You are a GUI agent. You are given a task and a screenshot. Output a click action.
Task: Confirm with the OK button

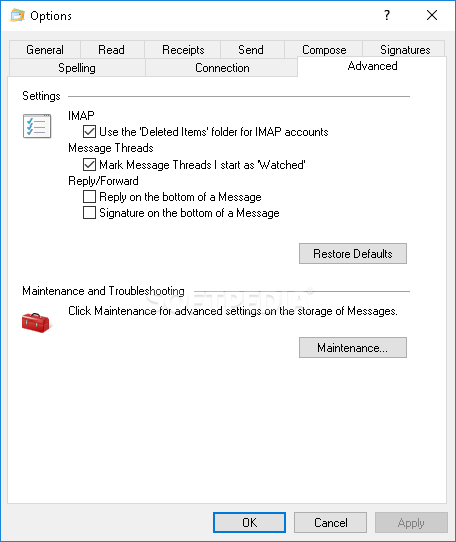click(249, 523)
